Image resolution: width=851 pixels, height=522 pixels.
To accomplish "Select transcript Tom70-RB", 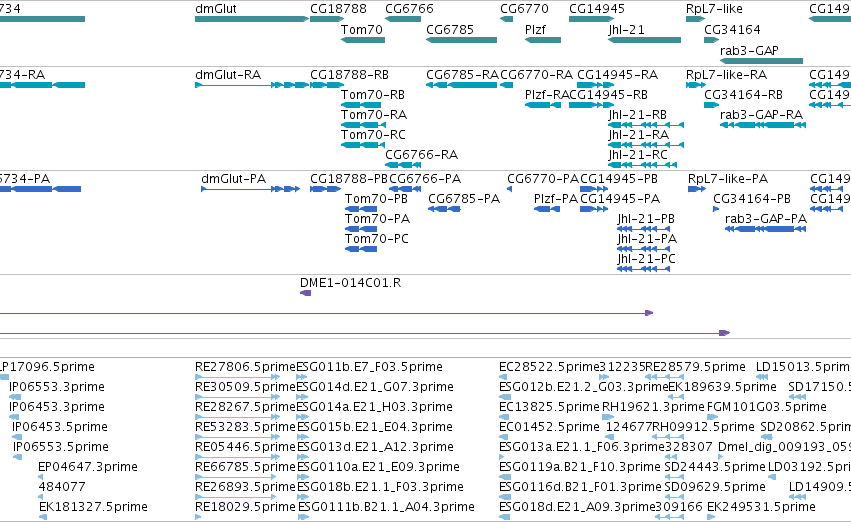I will (x=361, y=105).
